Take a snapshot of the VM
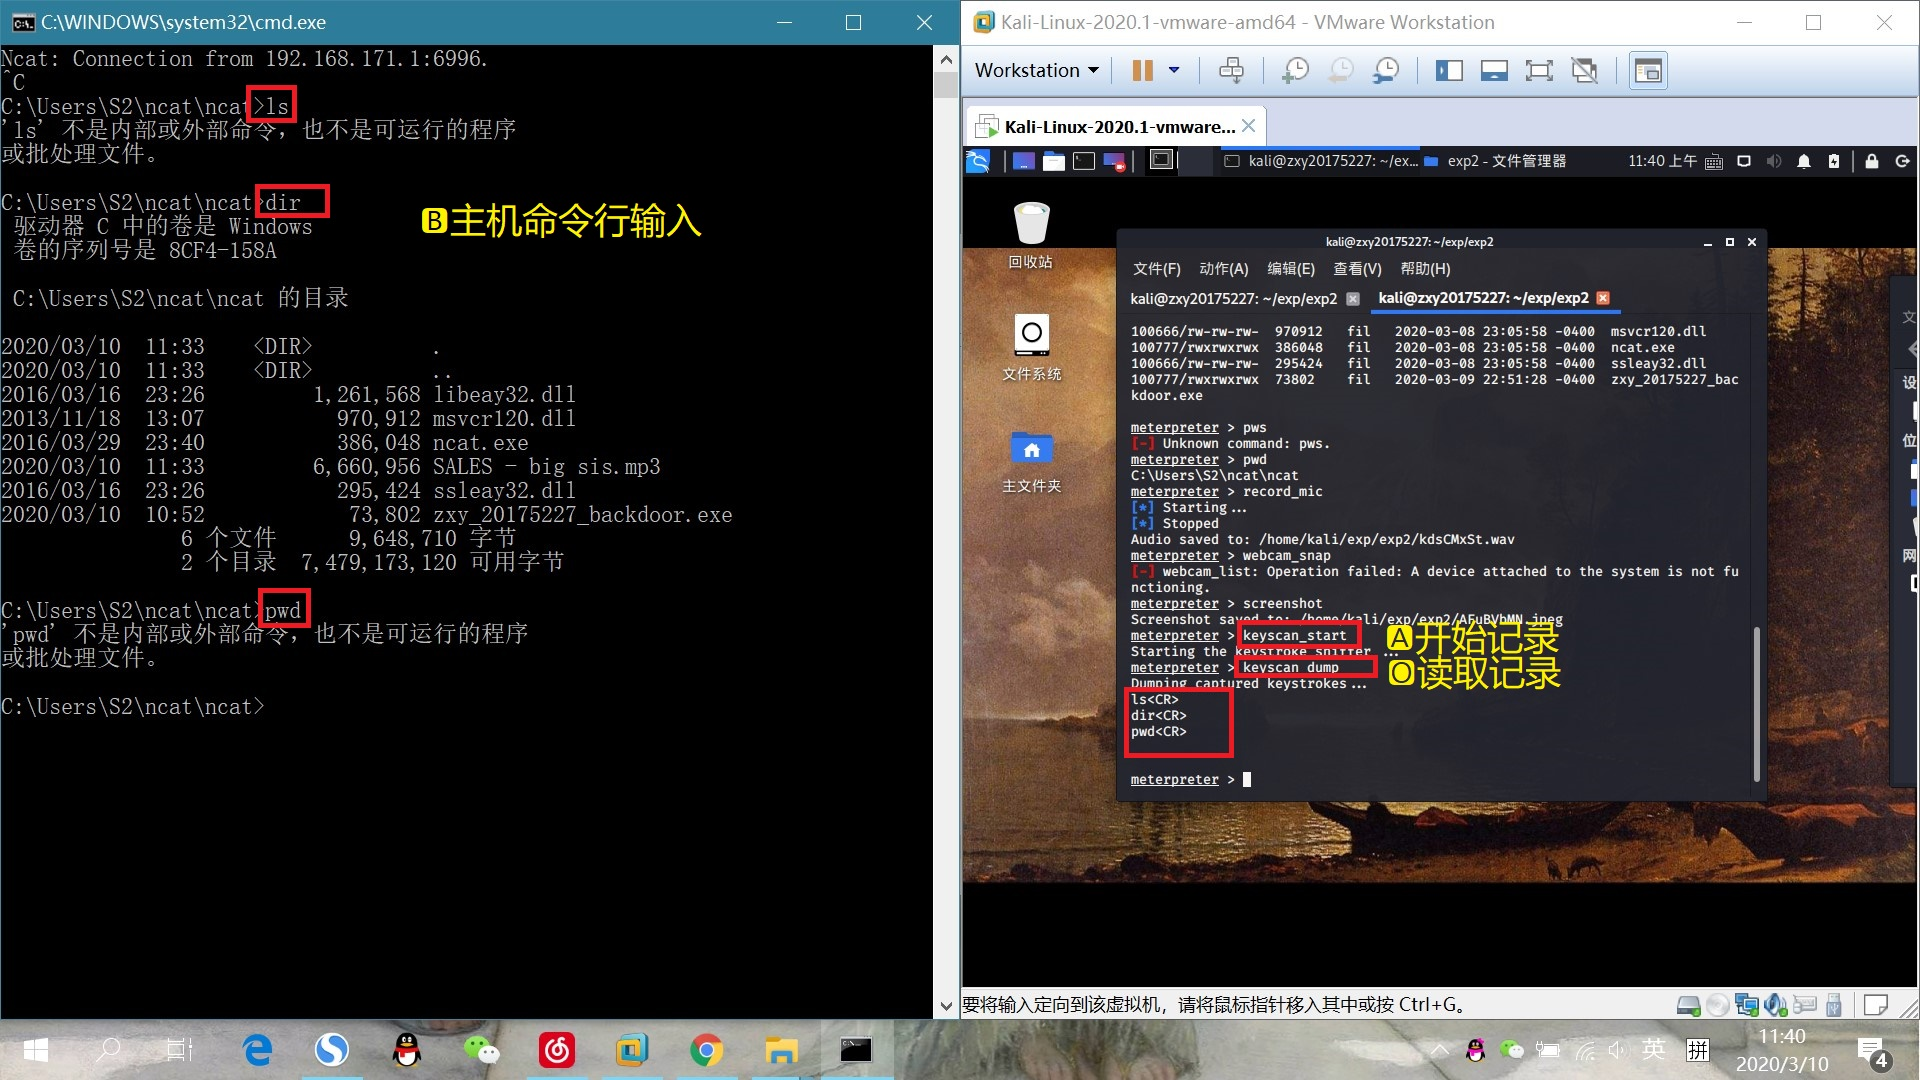The width and height of the screenshot is (1920, 1080). tap(1295, 70)
